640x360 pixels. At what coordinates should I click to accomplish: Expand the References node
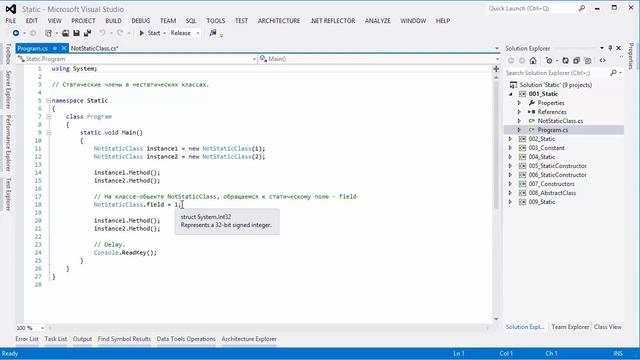[x=519, y=112]
